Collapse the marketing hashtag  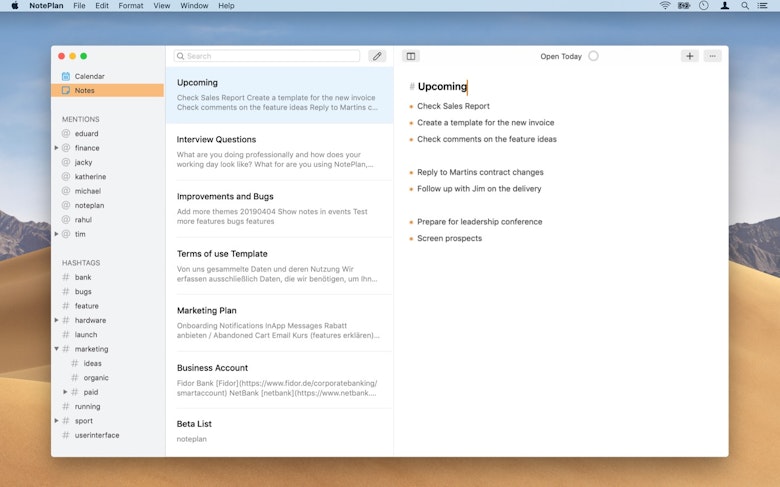[56, 349]
